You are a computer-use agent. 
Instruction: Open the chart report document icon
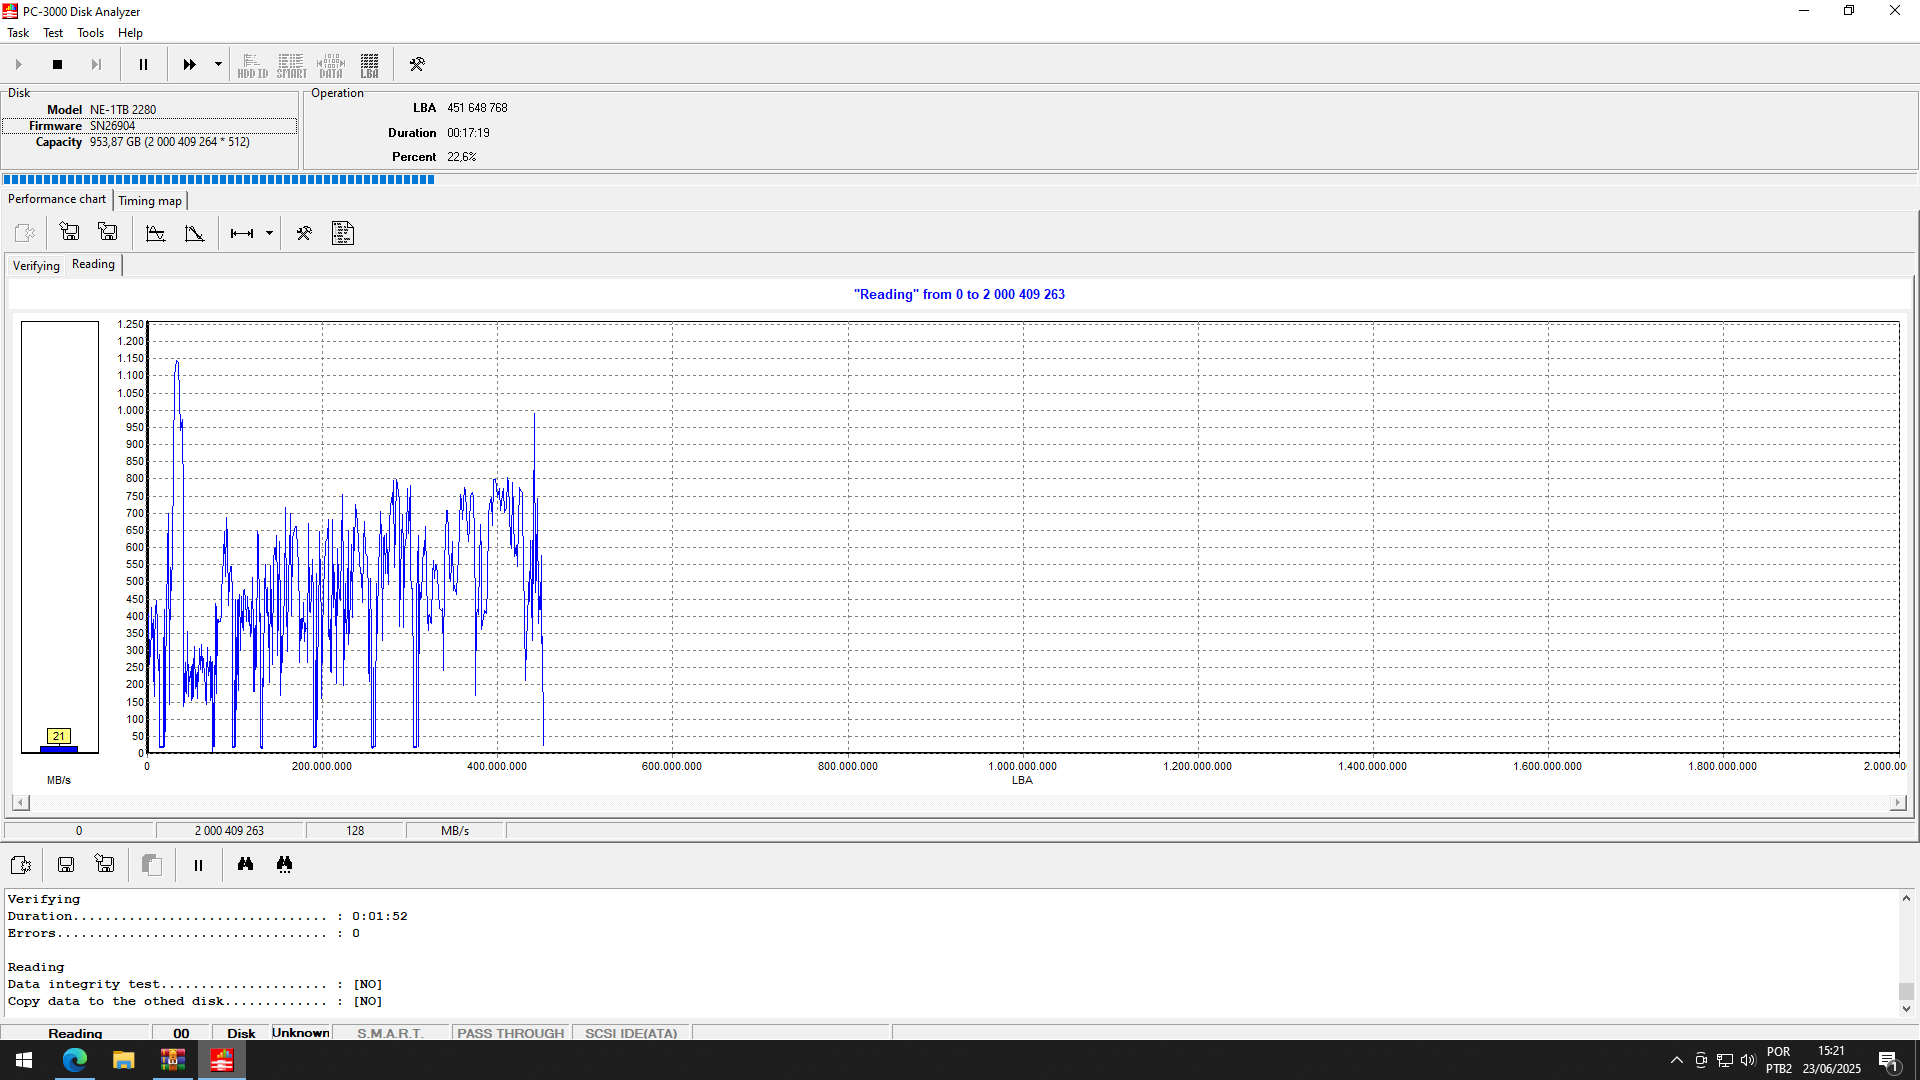(x=343, y=233)
